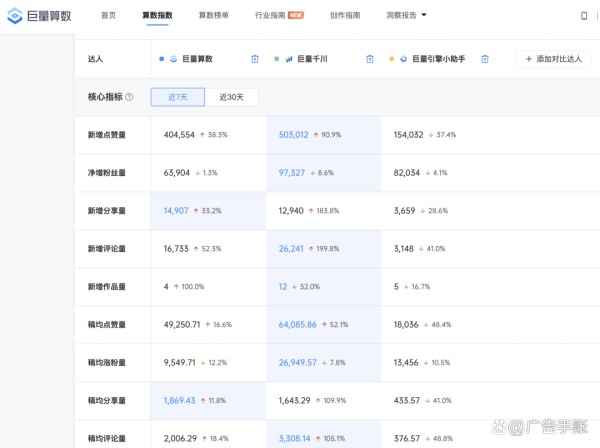
Task: Click 添加对比达人 button
Action: point(553,59)
